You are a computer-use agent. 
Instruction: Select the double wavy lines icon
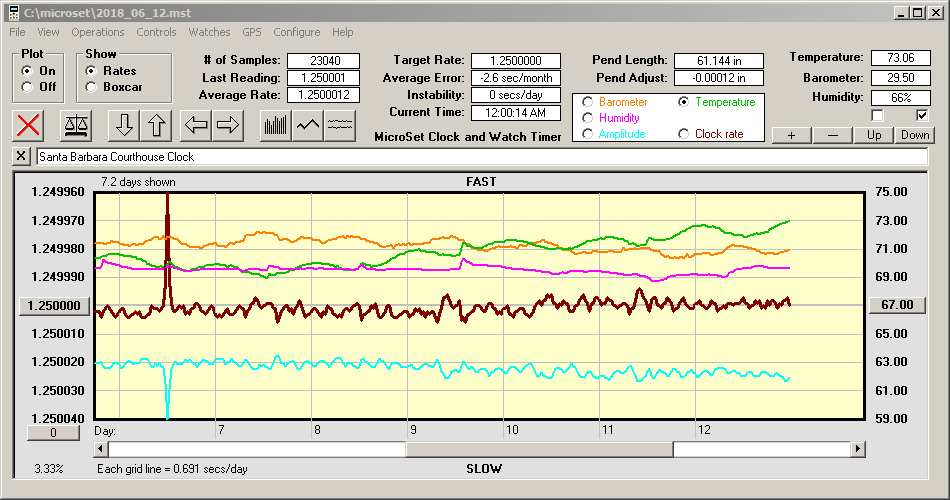coord(341,125)
